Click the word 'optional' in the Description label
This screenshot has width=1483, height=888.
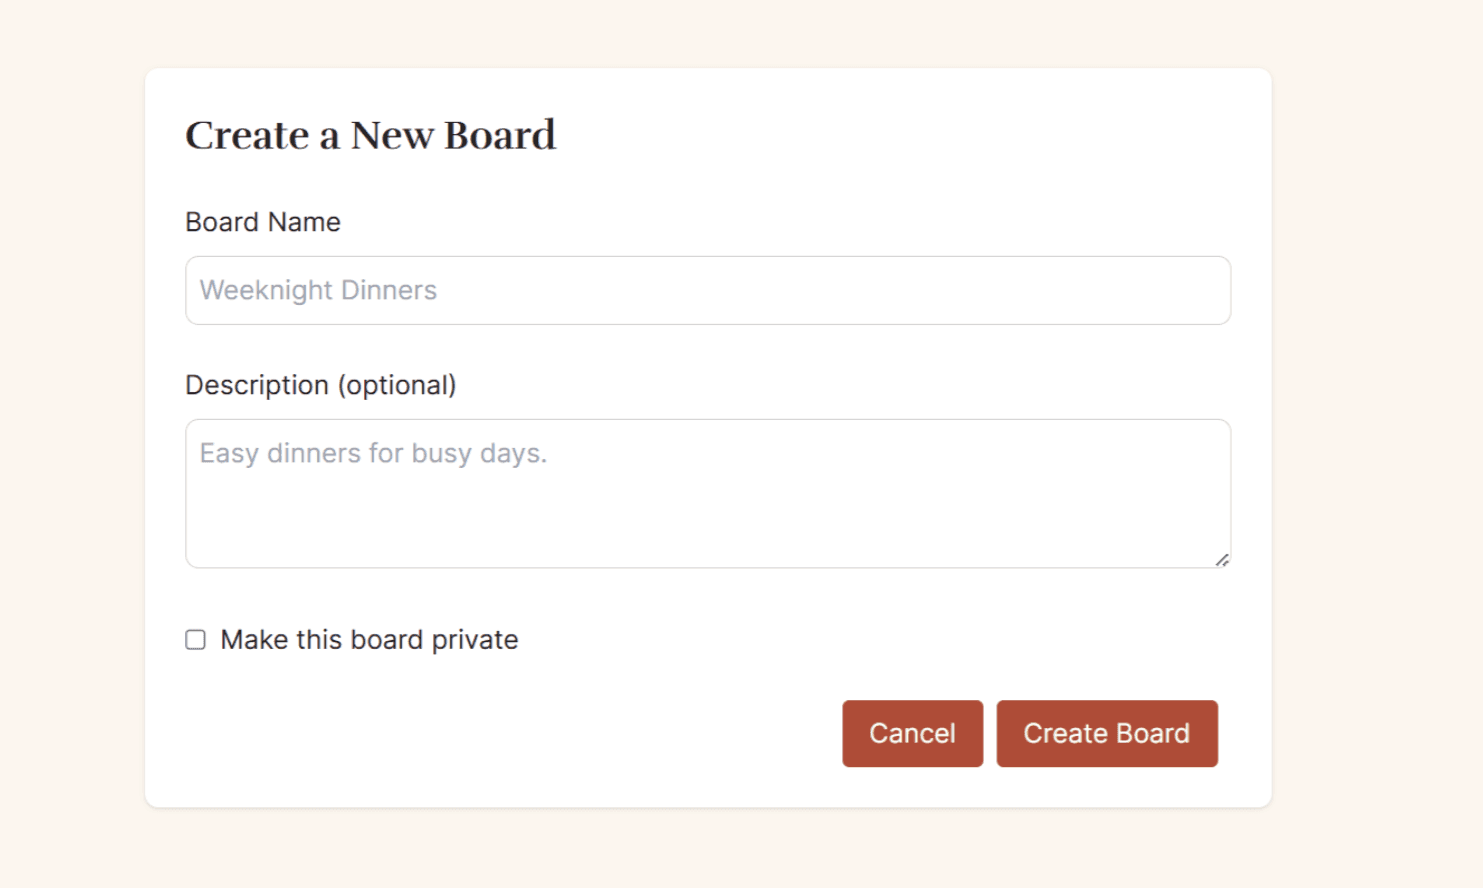pos(397,386)
